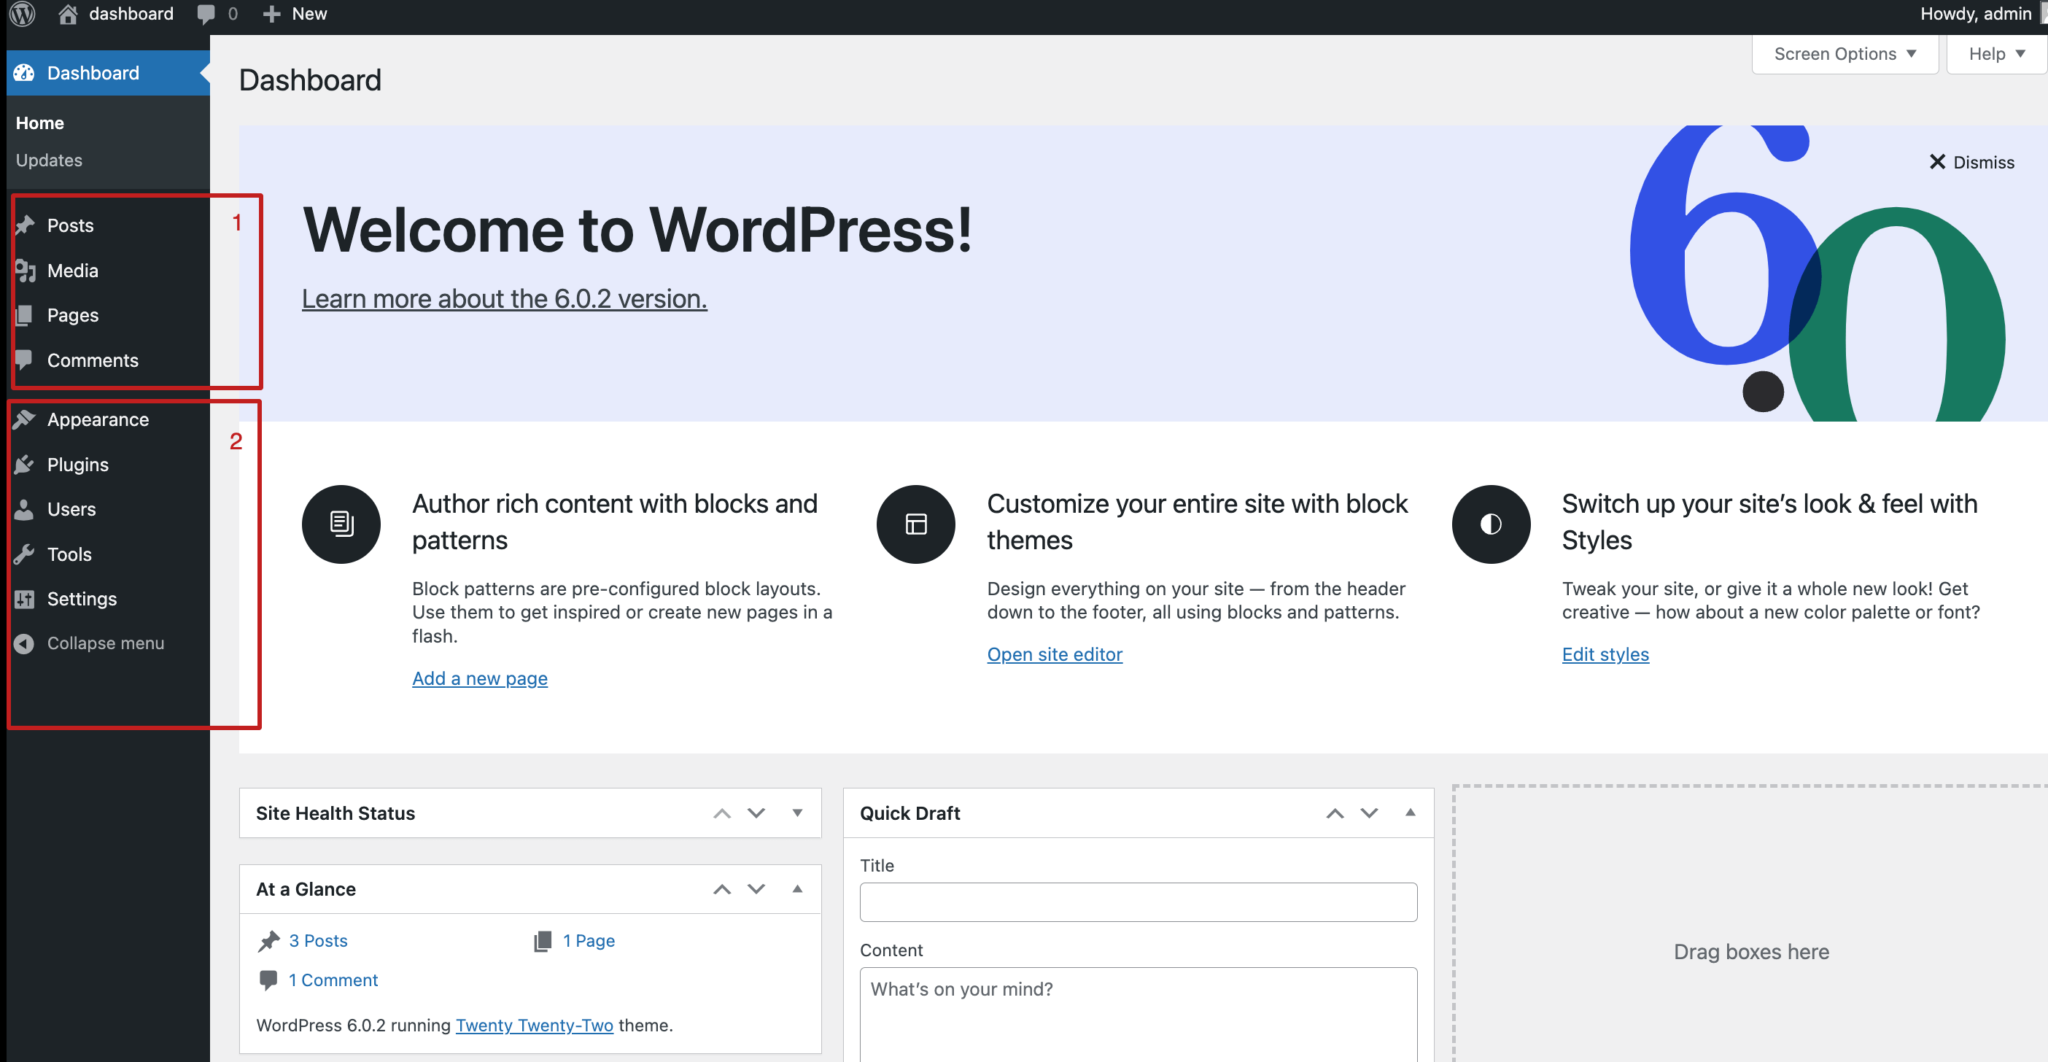Dismiss the Welcome to WordPress banner
The height and width of the screenshot is (1062, 2048).
[1971, 162]
